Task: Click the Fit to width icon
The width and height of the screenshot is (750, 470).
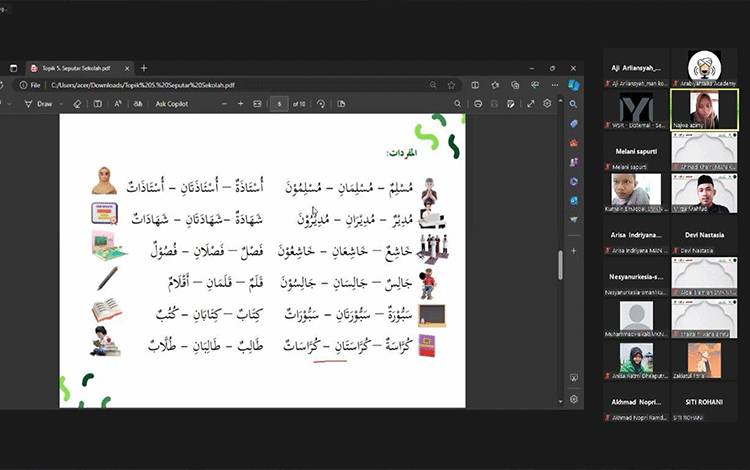Action: tap(257, 104)
